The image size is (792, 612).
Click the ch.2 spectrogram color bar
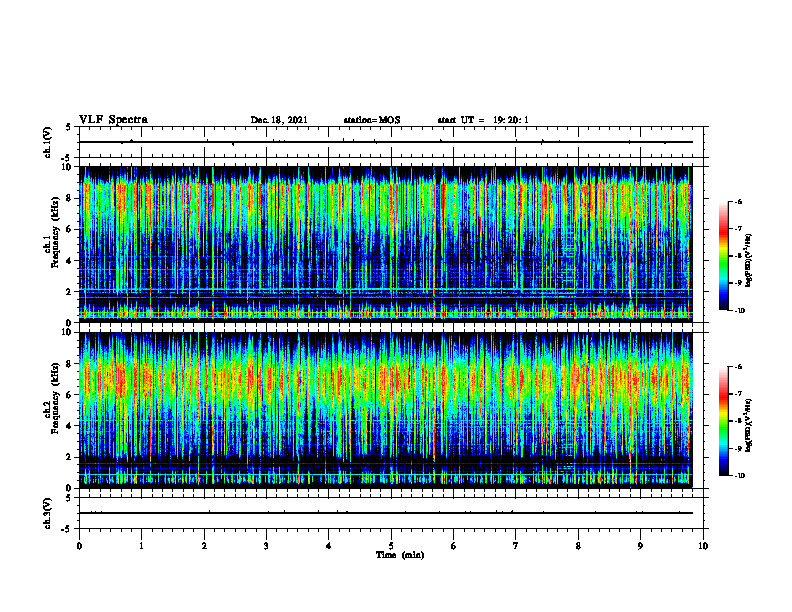pyautogui.click(x=723, y=421)
